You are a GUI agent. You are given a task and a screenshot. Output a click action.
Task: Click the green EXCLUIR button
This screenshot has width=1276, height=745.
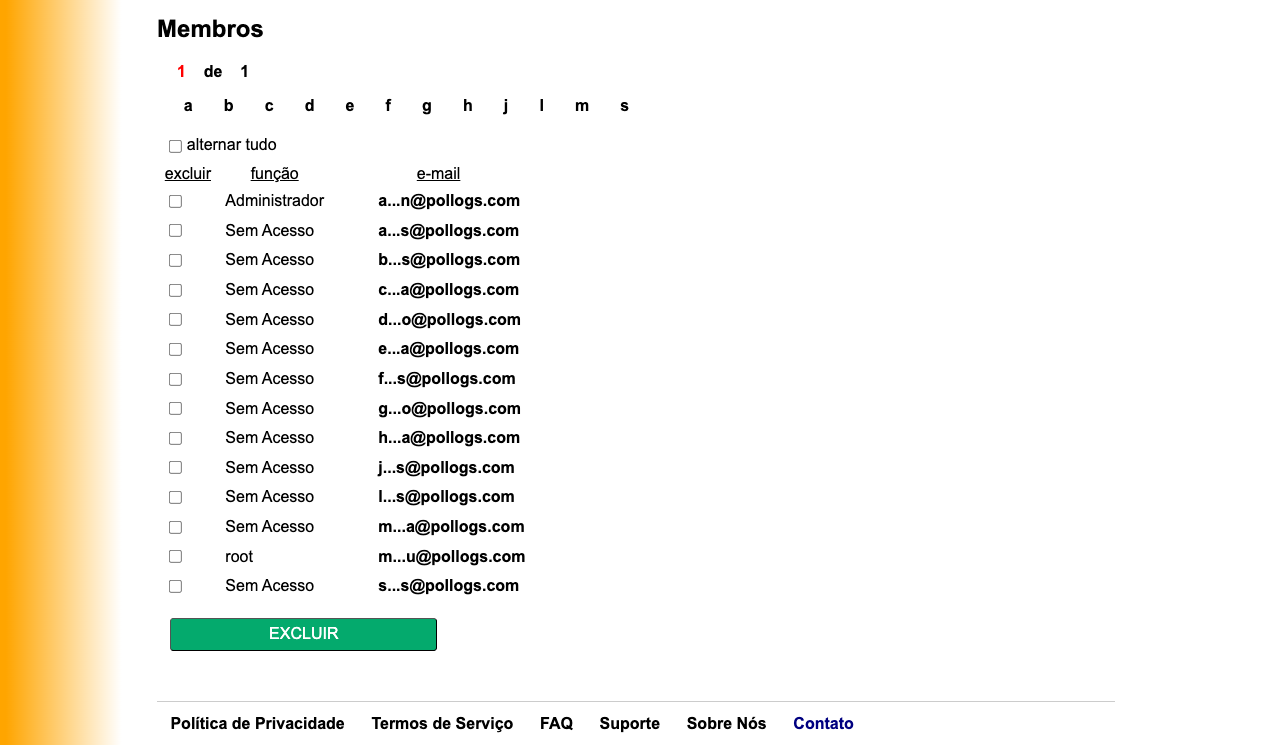[x=303, y=634]
